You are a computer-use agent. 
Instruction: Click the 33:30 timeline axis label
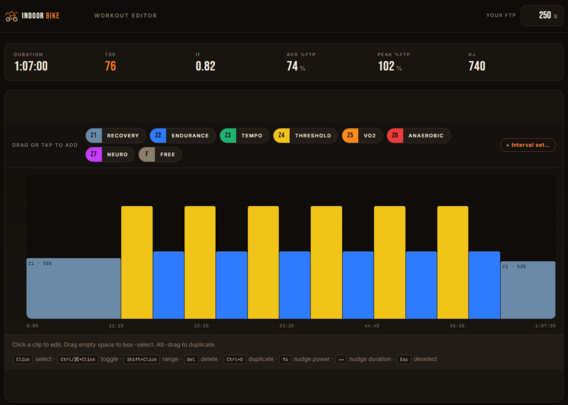coord(287,326)
